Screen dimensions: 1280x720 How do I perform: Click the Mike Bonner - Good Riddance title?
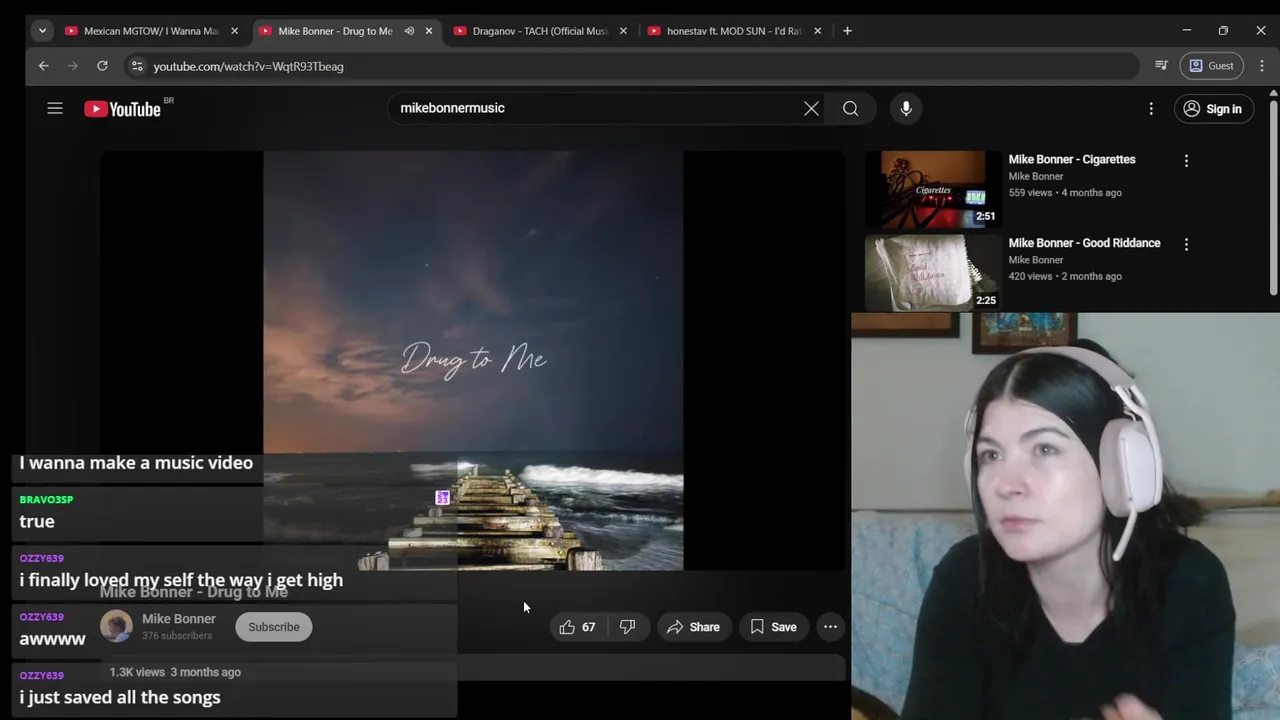pos(1084,243)
